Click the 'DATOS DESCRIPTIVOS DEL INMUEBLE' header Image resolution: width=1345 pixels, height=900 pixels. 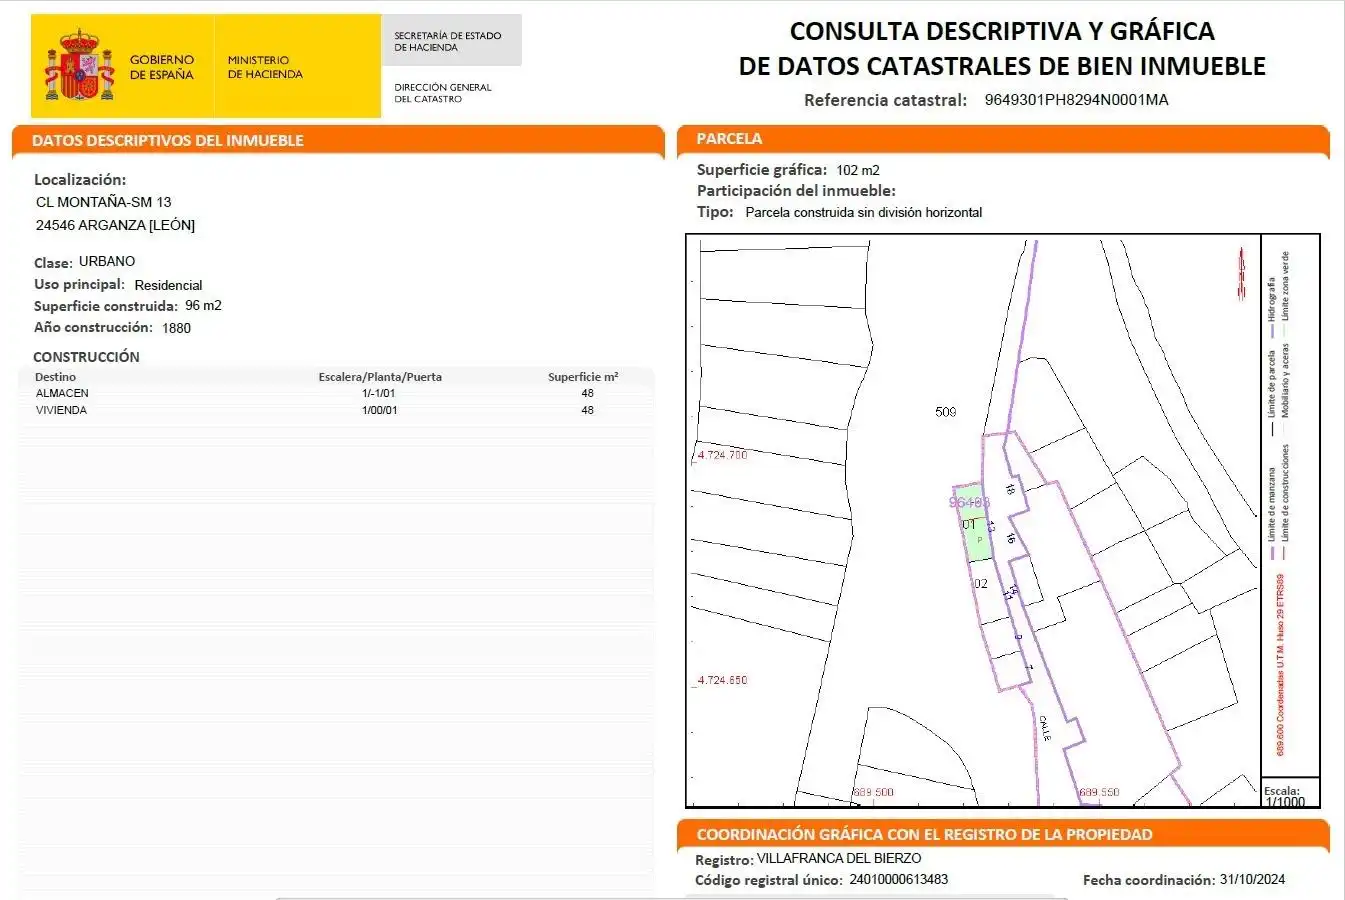coord(168,140)
